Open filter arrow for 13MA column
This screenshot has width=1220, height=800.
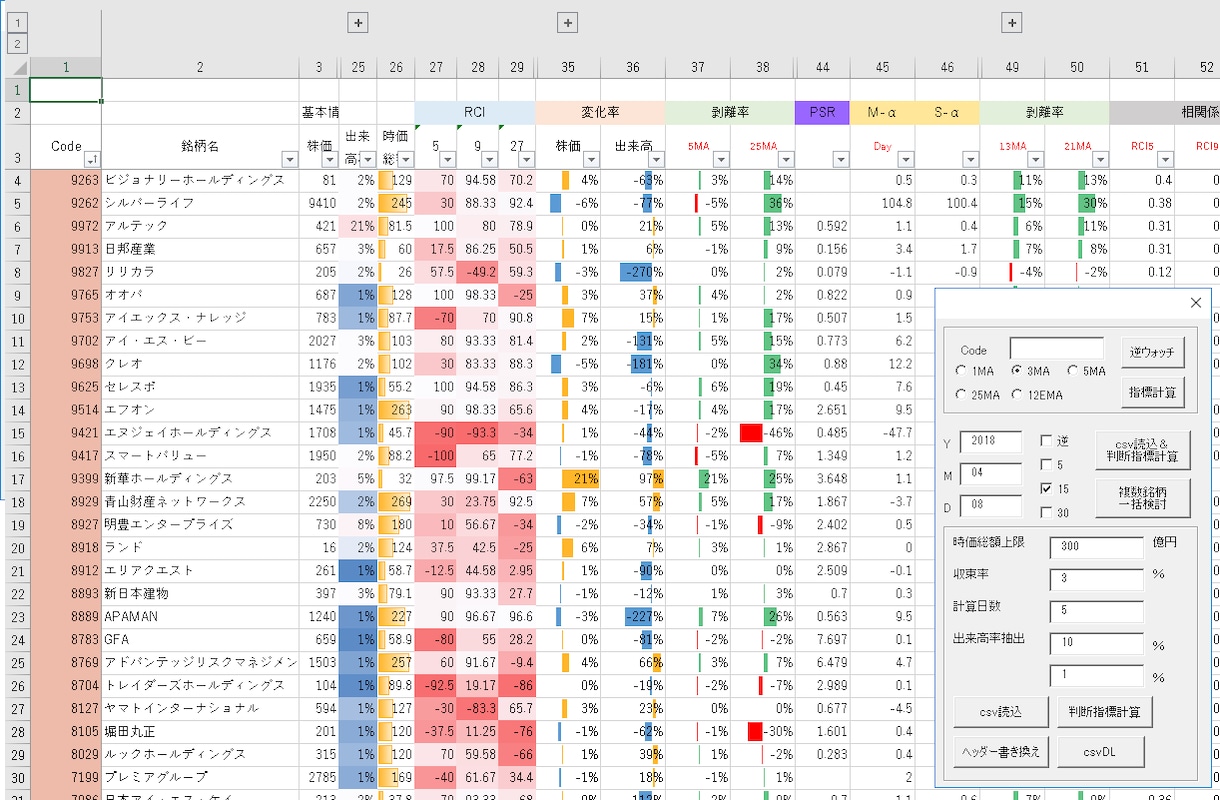coord(1035,159)
